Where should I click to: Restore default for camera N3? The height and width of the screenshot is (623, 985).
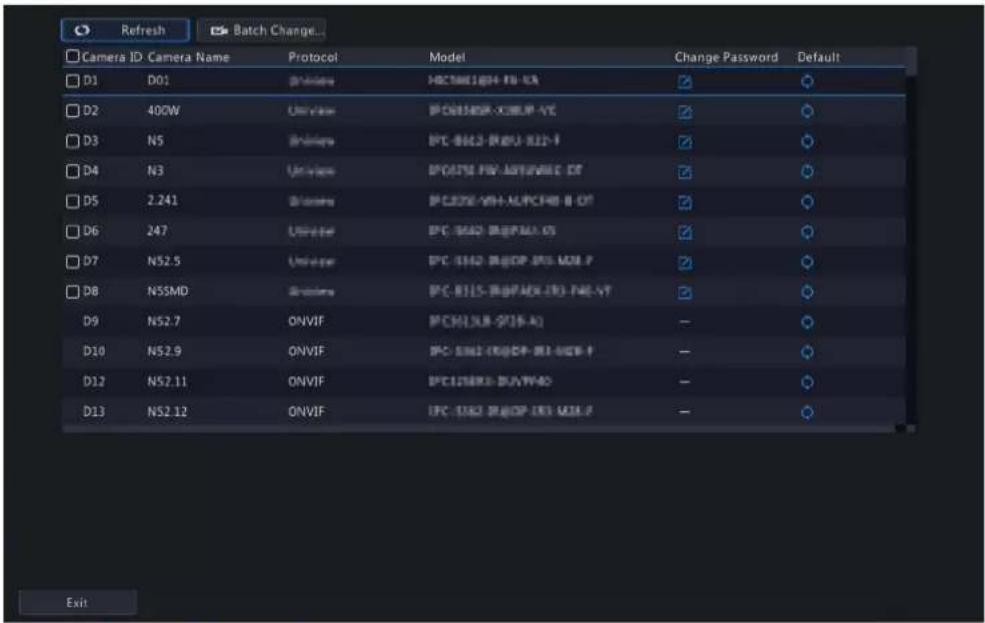coord(807,171)
